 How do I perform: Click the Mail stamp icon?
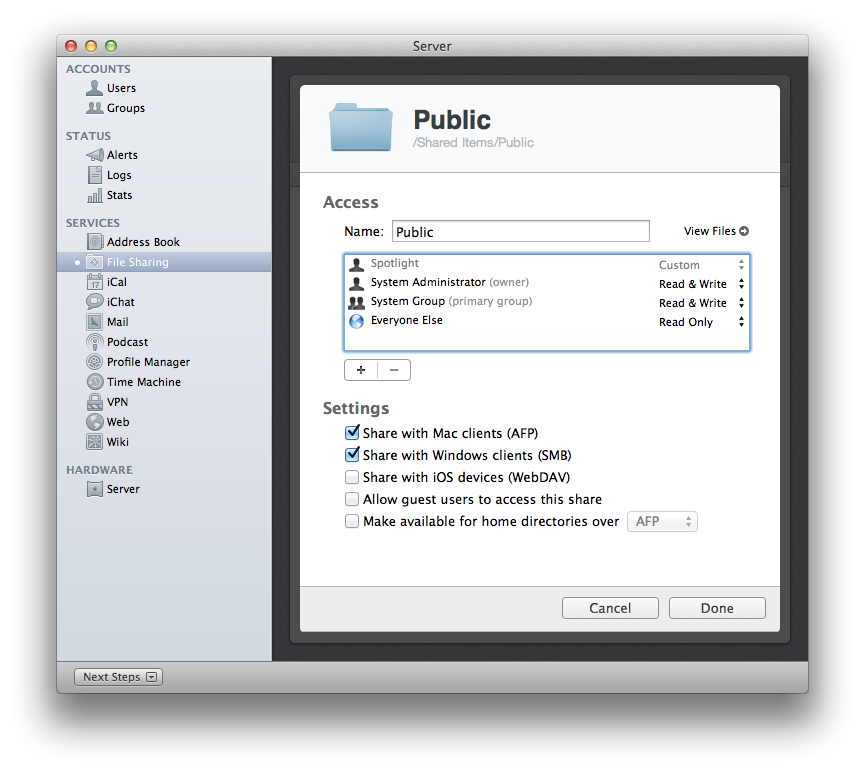(94, 322)
